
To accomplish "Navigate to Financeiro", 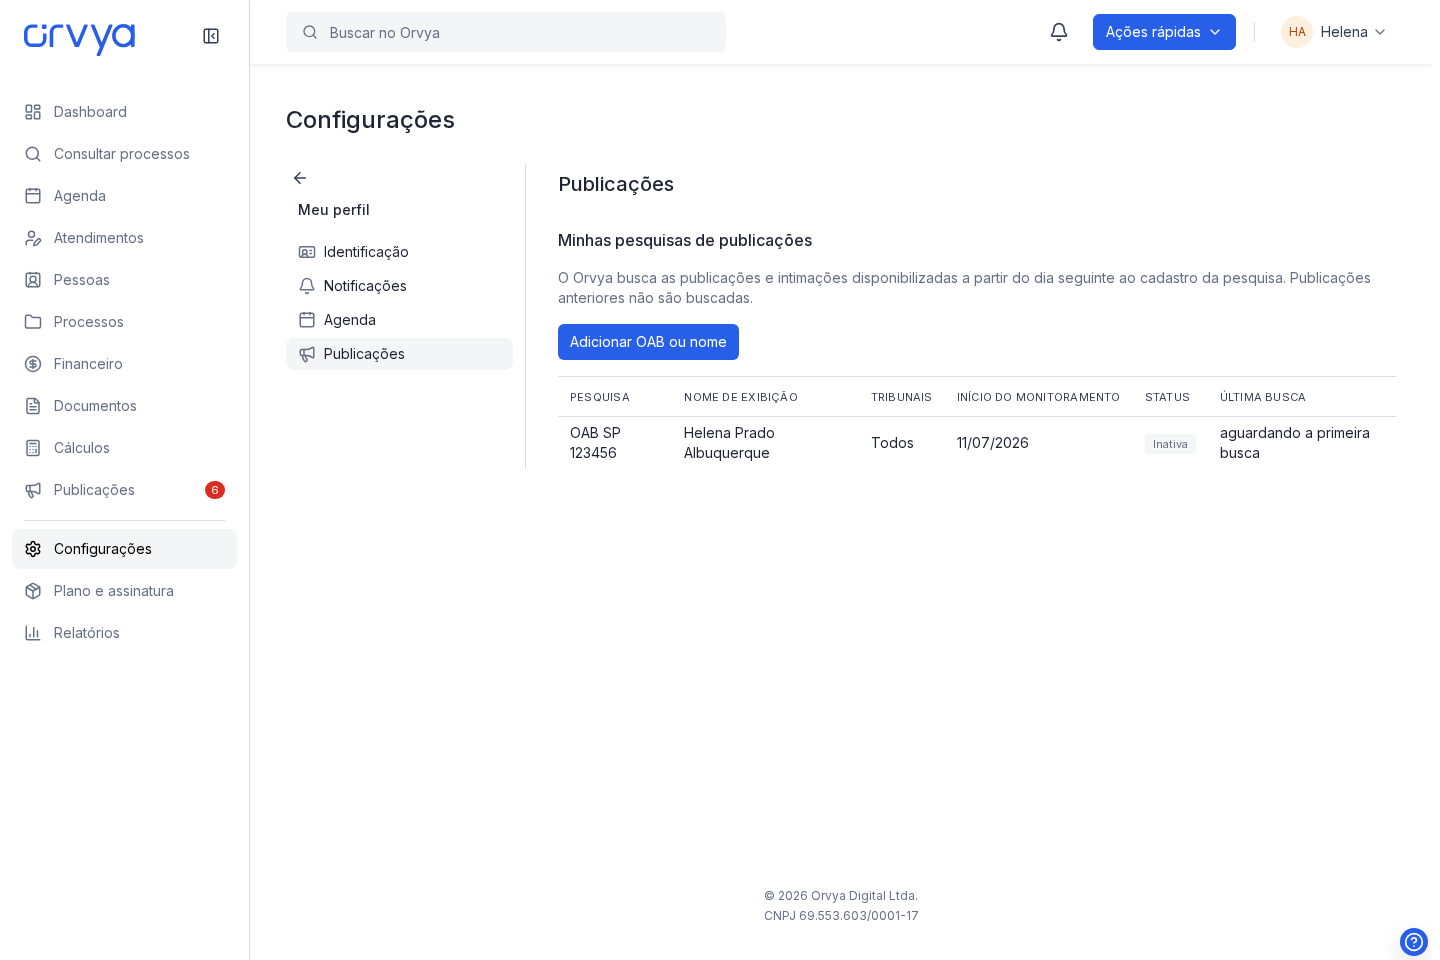I will 124,364.
